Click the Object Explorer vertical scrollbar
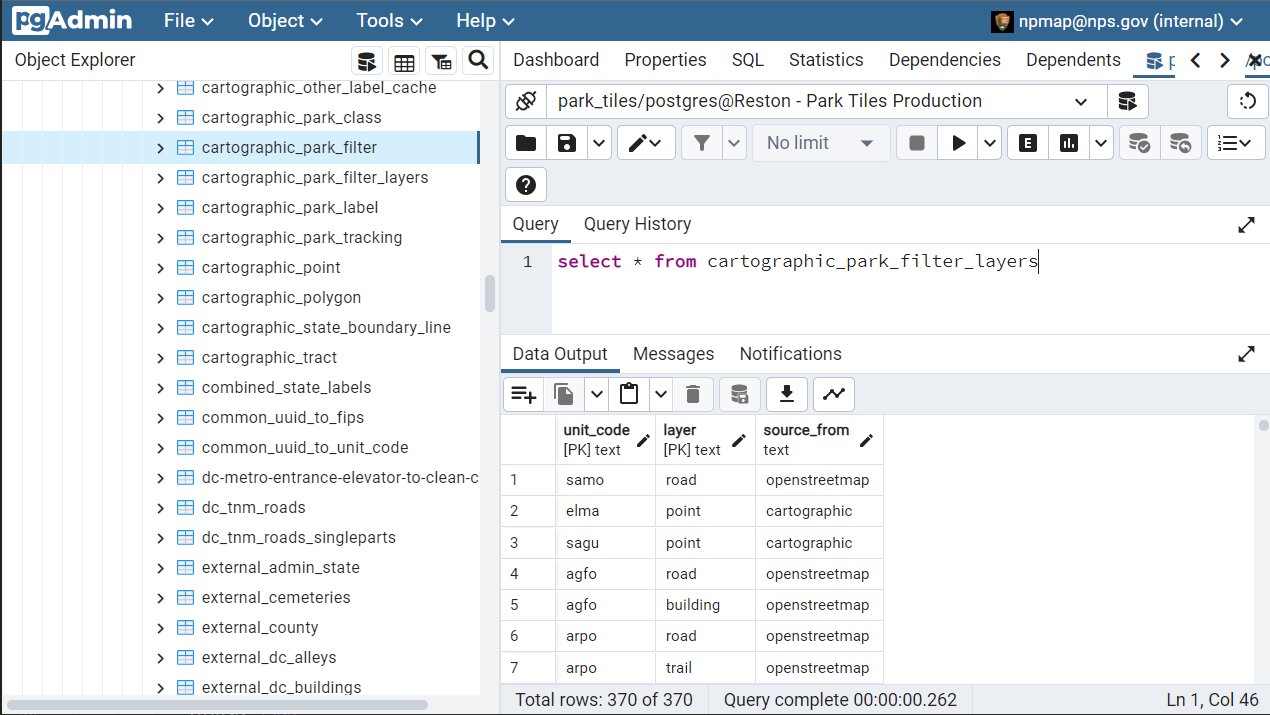 [x=490, y=293]
